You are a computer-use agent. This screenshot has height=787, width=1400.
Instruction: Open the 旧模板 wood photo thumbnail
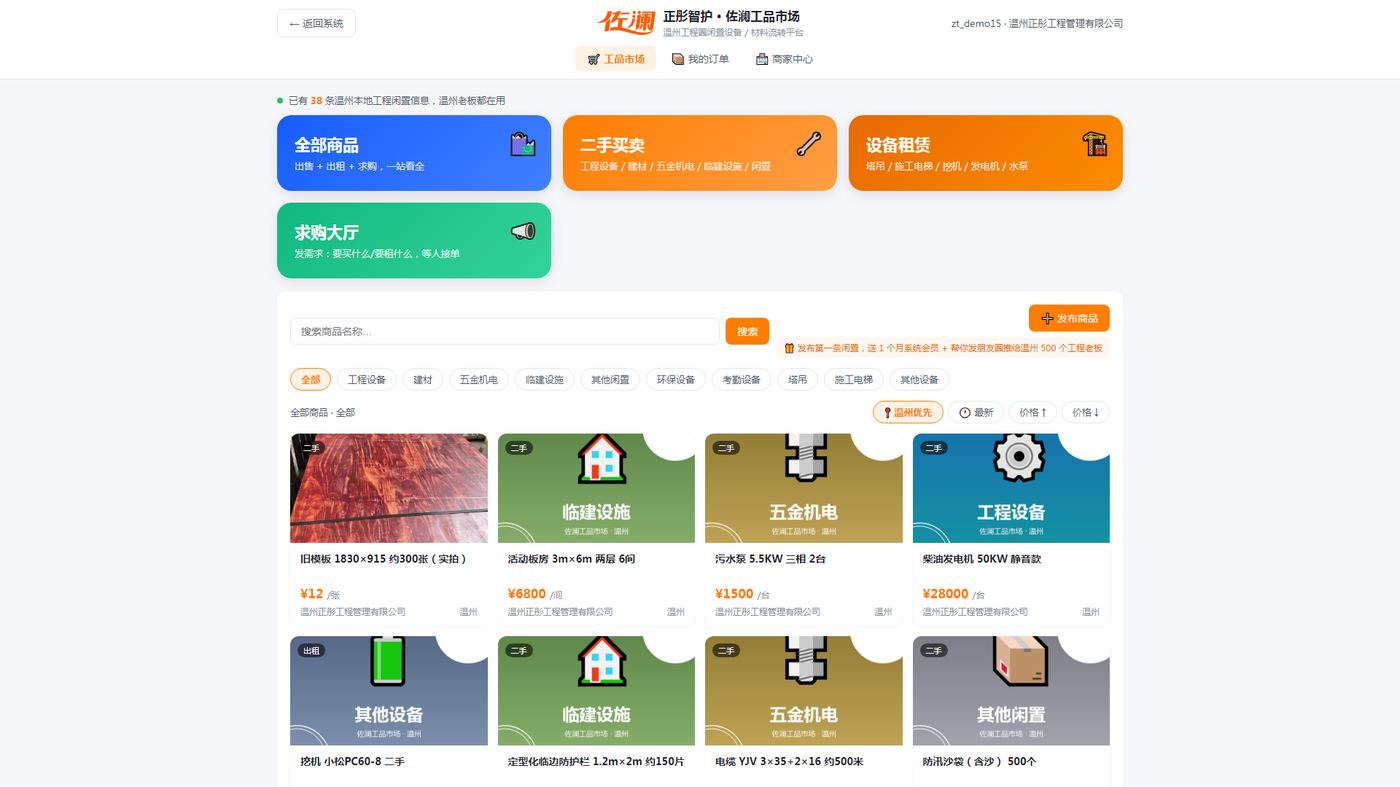pyautogui.click(x=389, y=488)
